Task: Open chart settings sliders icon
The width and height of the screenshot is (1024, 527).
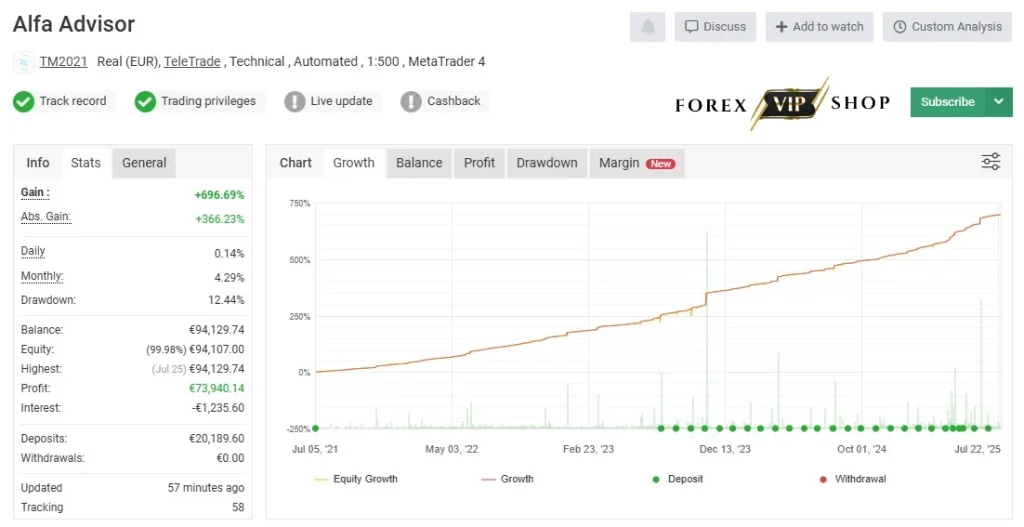Action: (x=991, y=161)
